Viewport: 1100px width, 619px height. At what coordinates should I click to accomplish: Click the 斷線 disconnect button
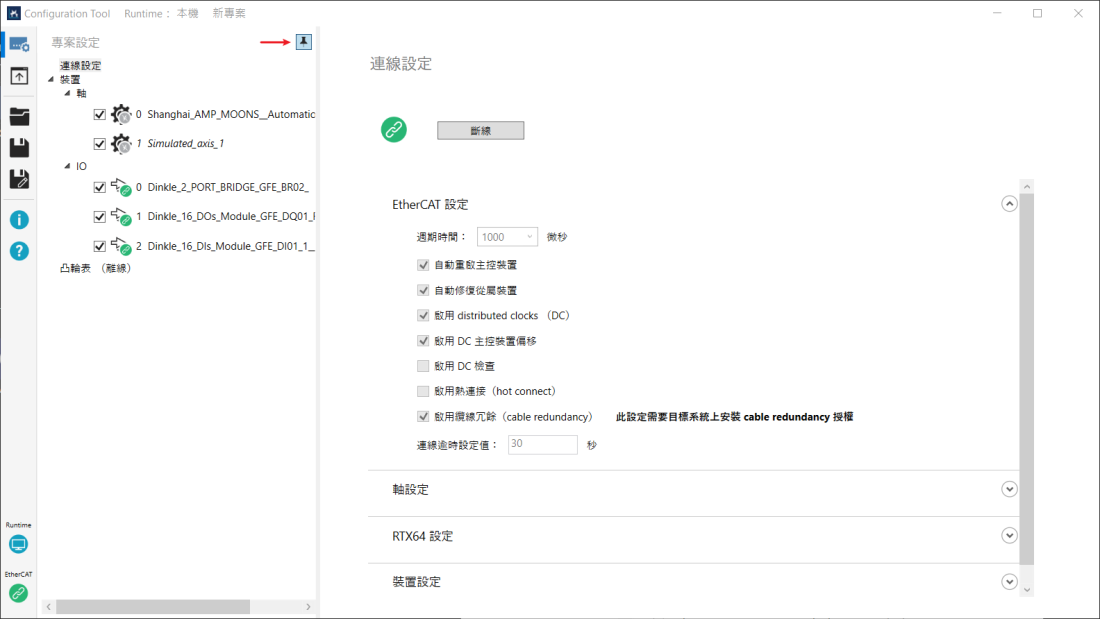480,131
